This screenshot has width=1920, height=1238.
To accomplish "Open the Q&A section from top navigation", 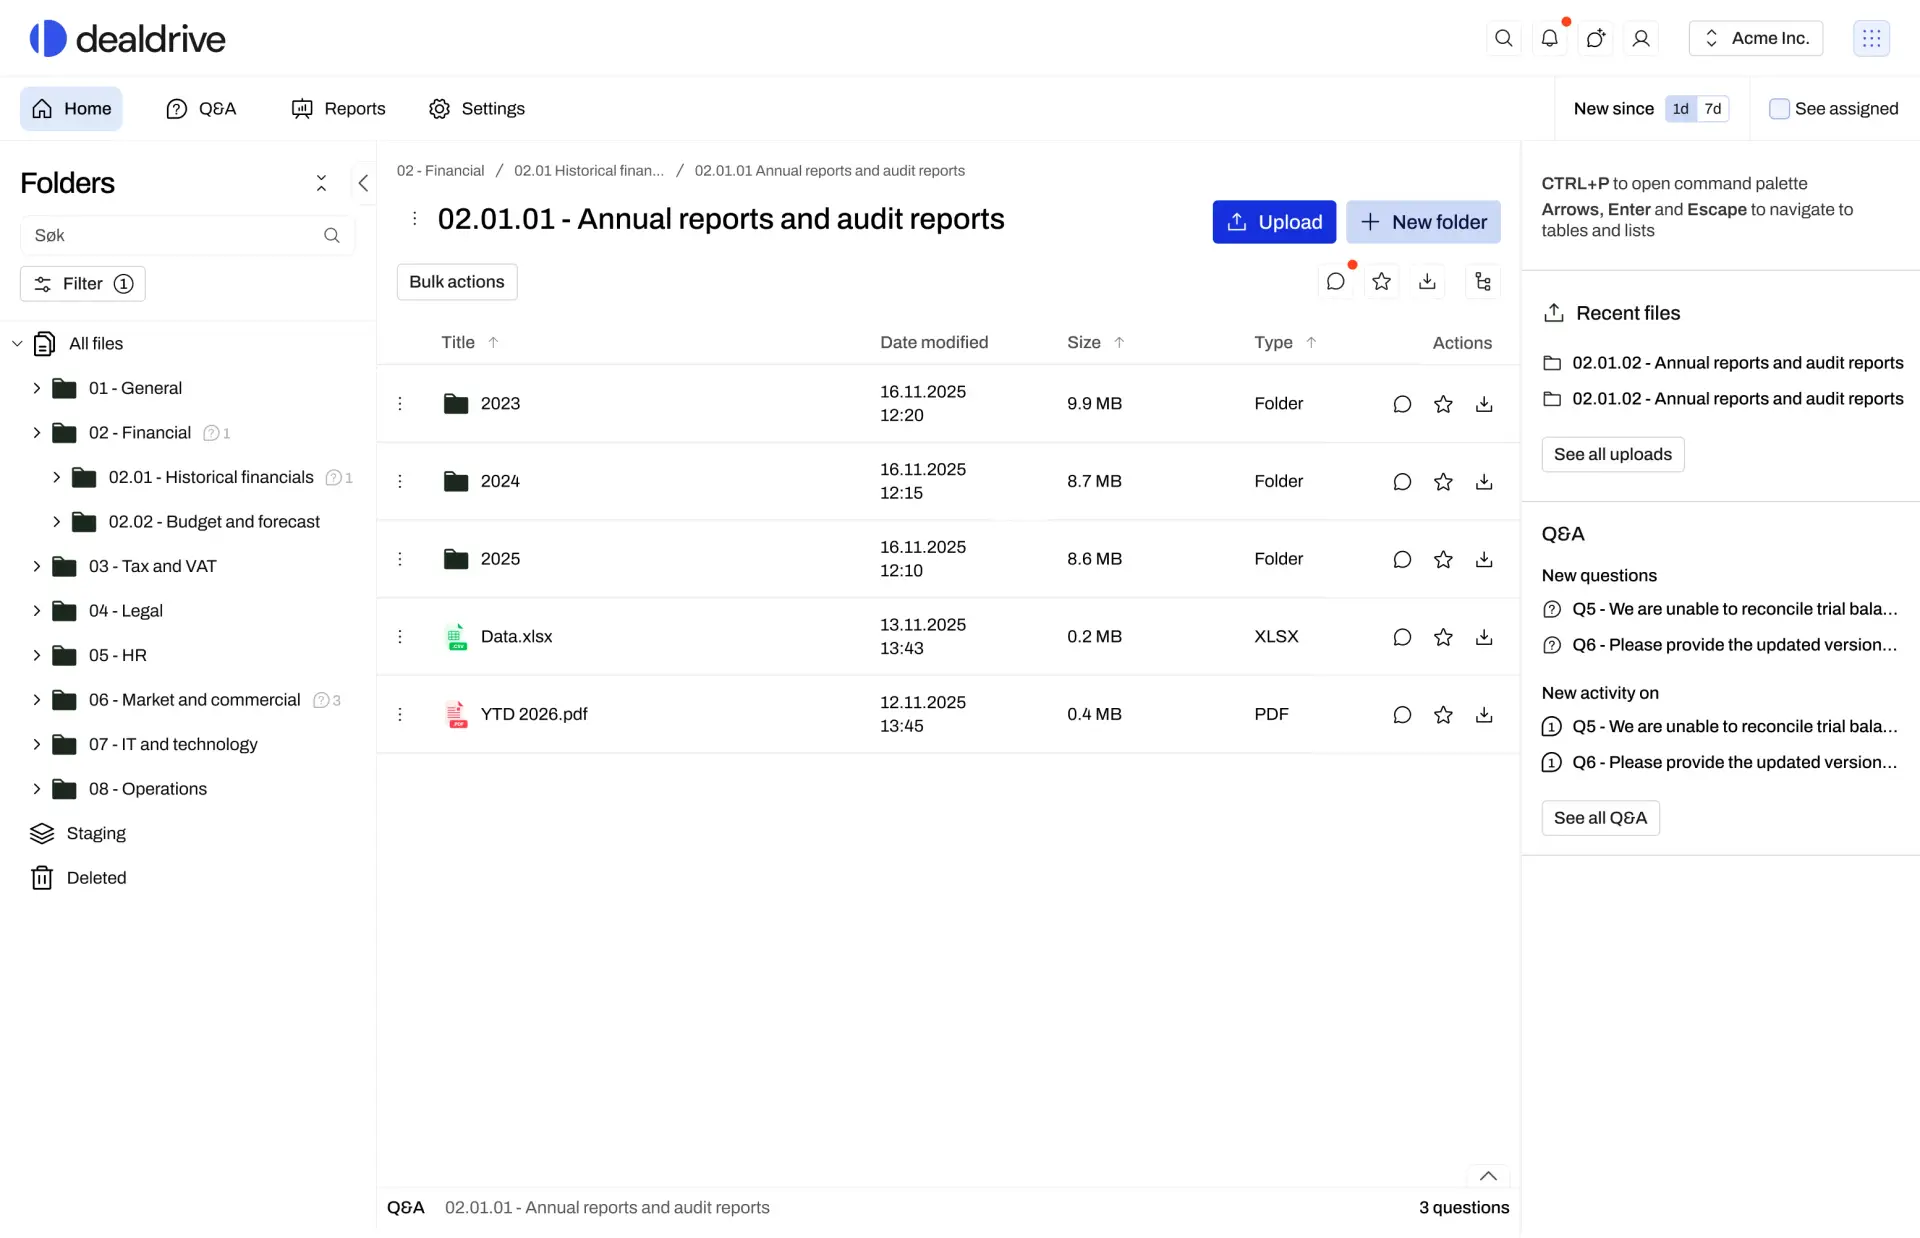I will 201,108.
